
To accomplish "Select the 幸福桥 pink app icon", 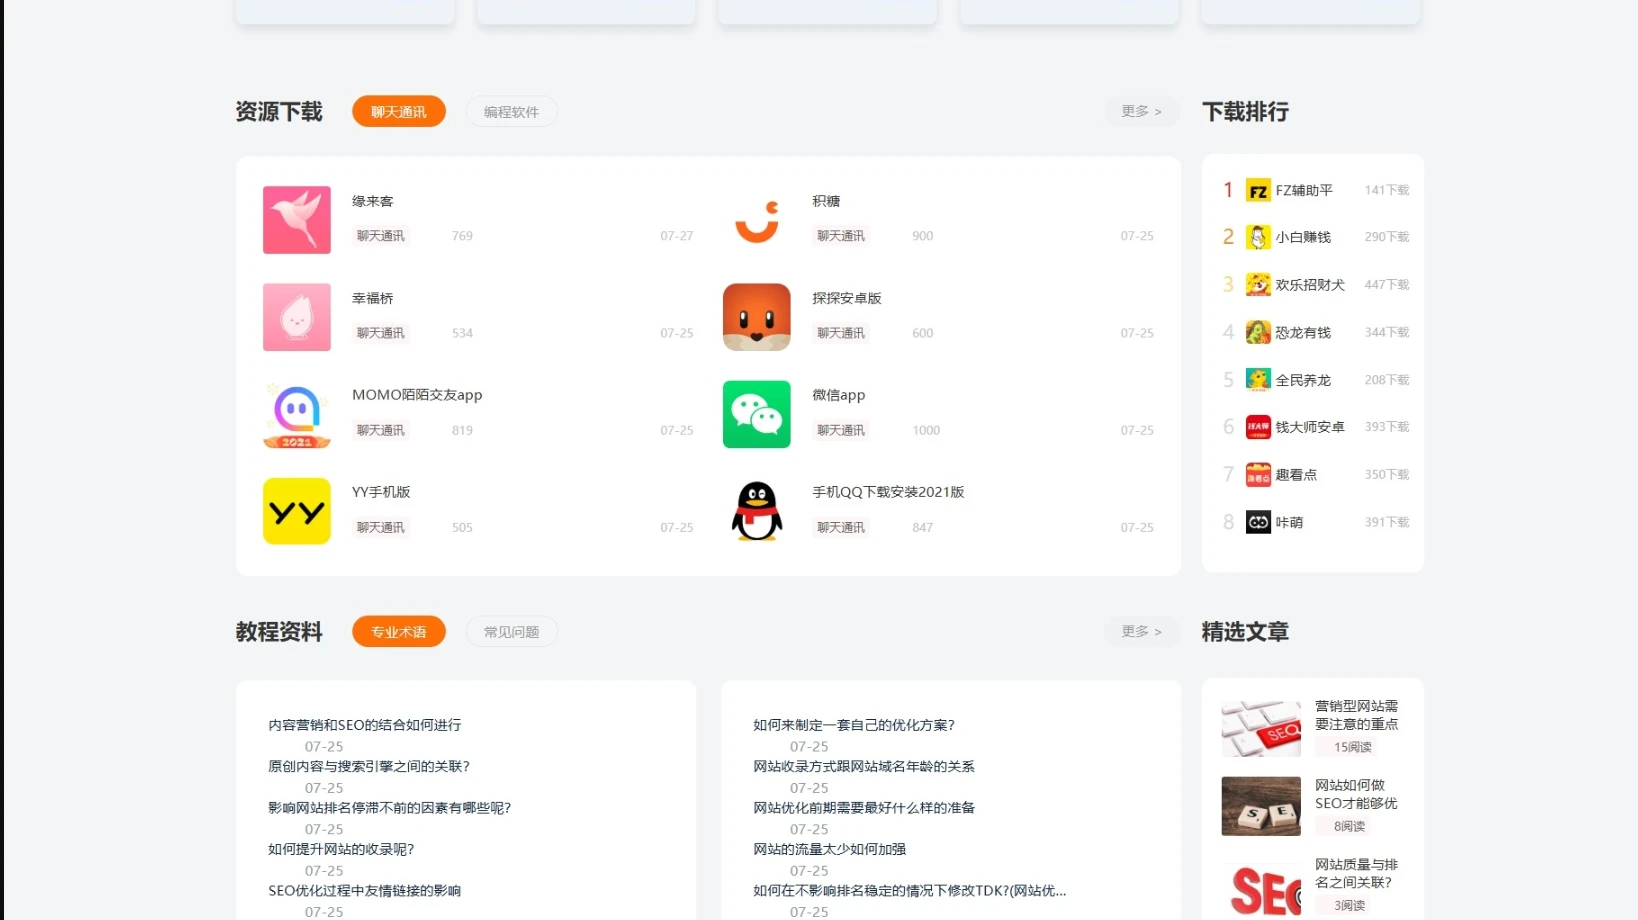I will tap(296, 317).
